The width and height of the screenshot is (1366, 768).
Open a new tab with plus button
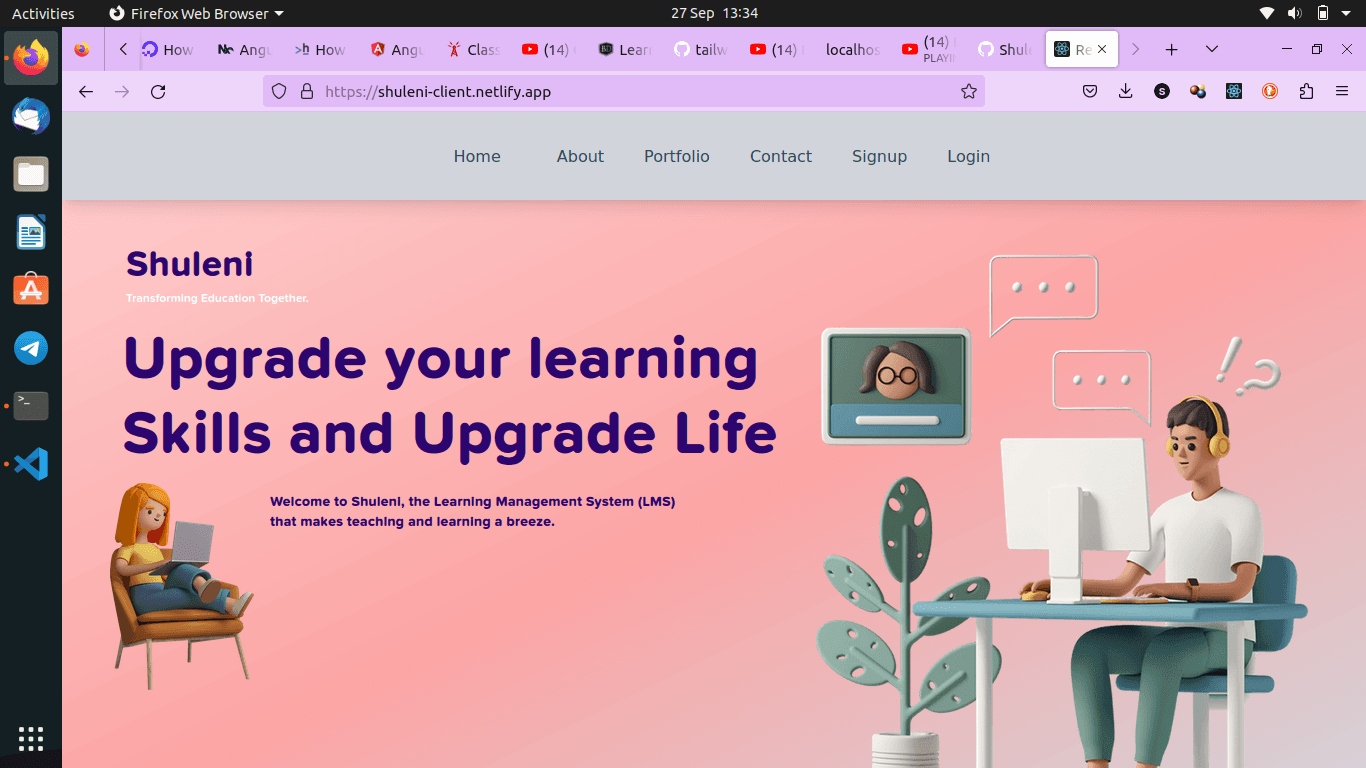point(1171,49)
